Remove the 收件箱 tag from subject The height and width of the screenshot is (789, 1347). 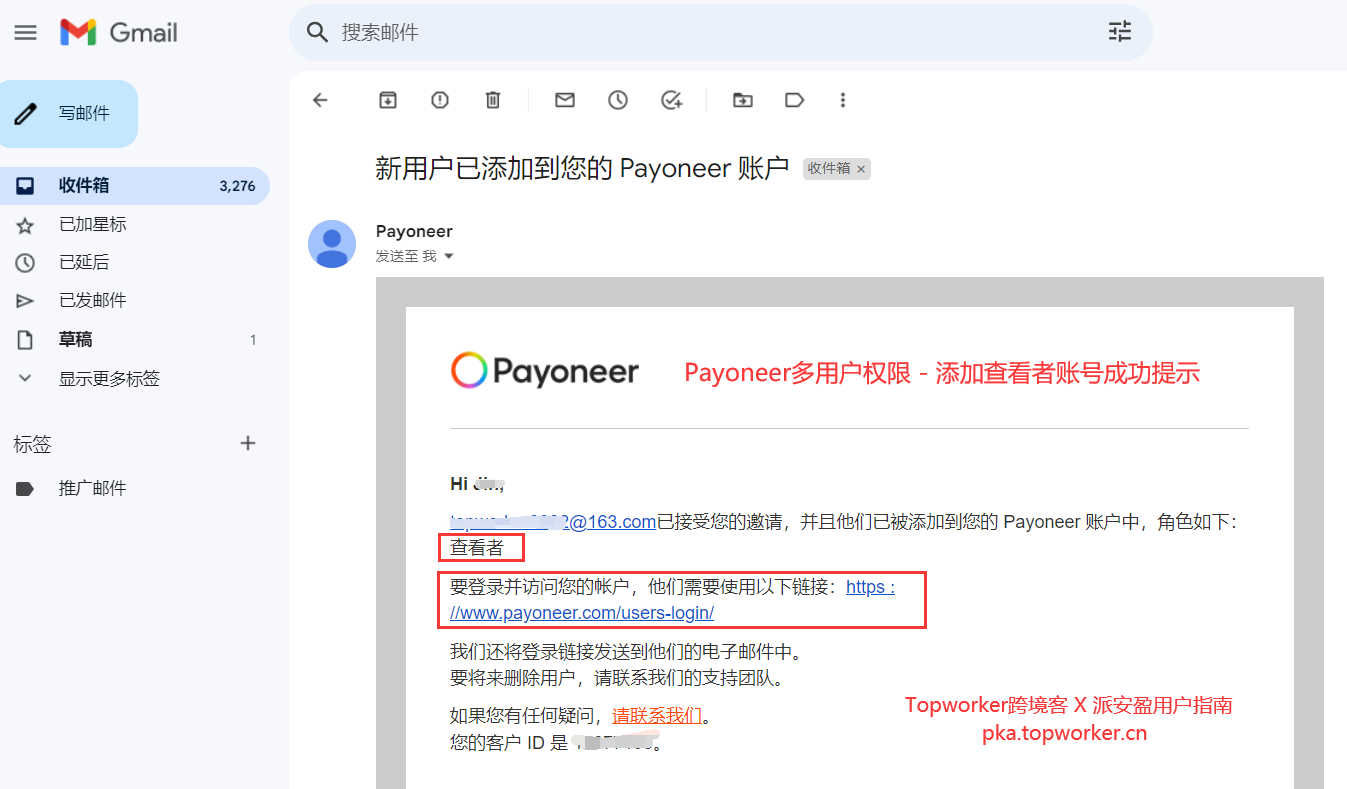click(861, 169)
